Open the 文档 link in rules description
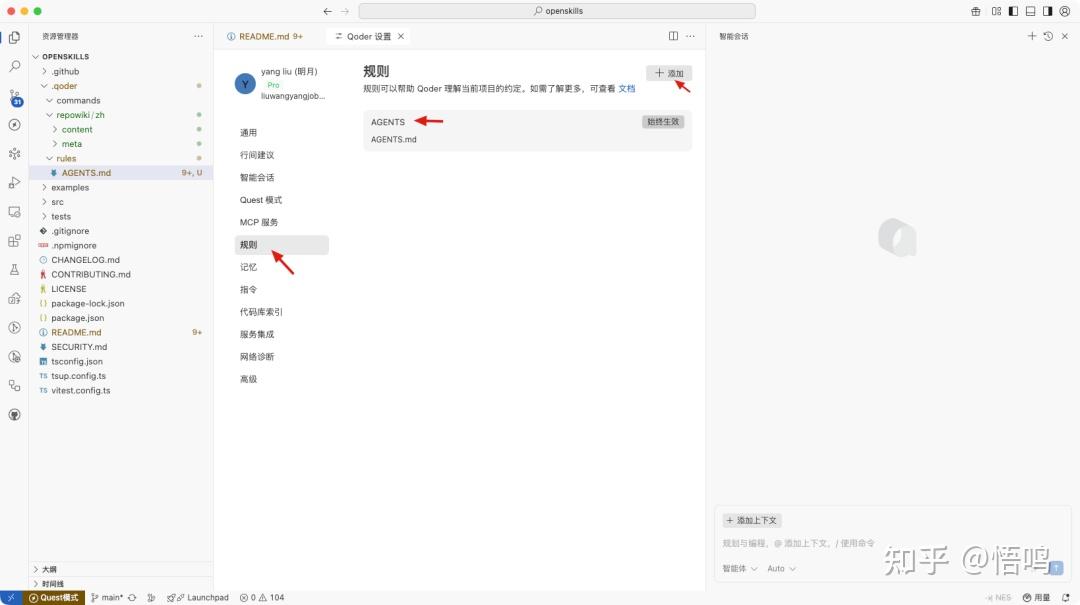Screen dimensions: 1080x605 point(627,88)
